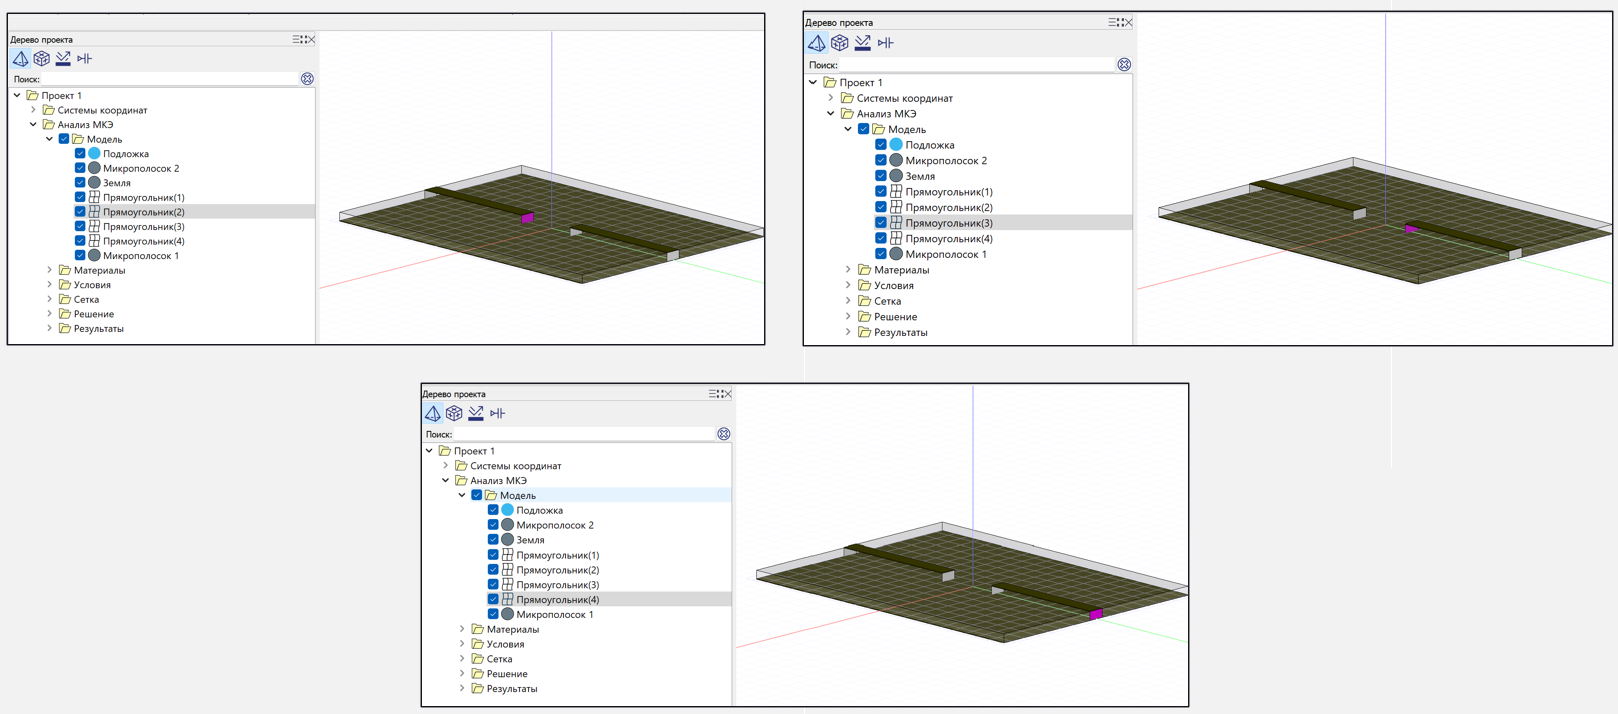This screenshot has height=714, width=1618.
Task: Click magenta port face in bottom panel 3D view
Action: [1096, 614]
